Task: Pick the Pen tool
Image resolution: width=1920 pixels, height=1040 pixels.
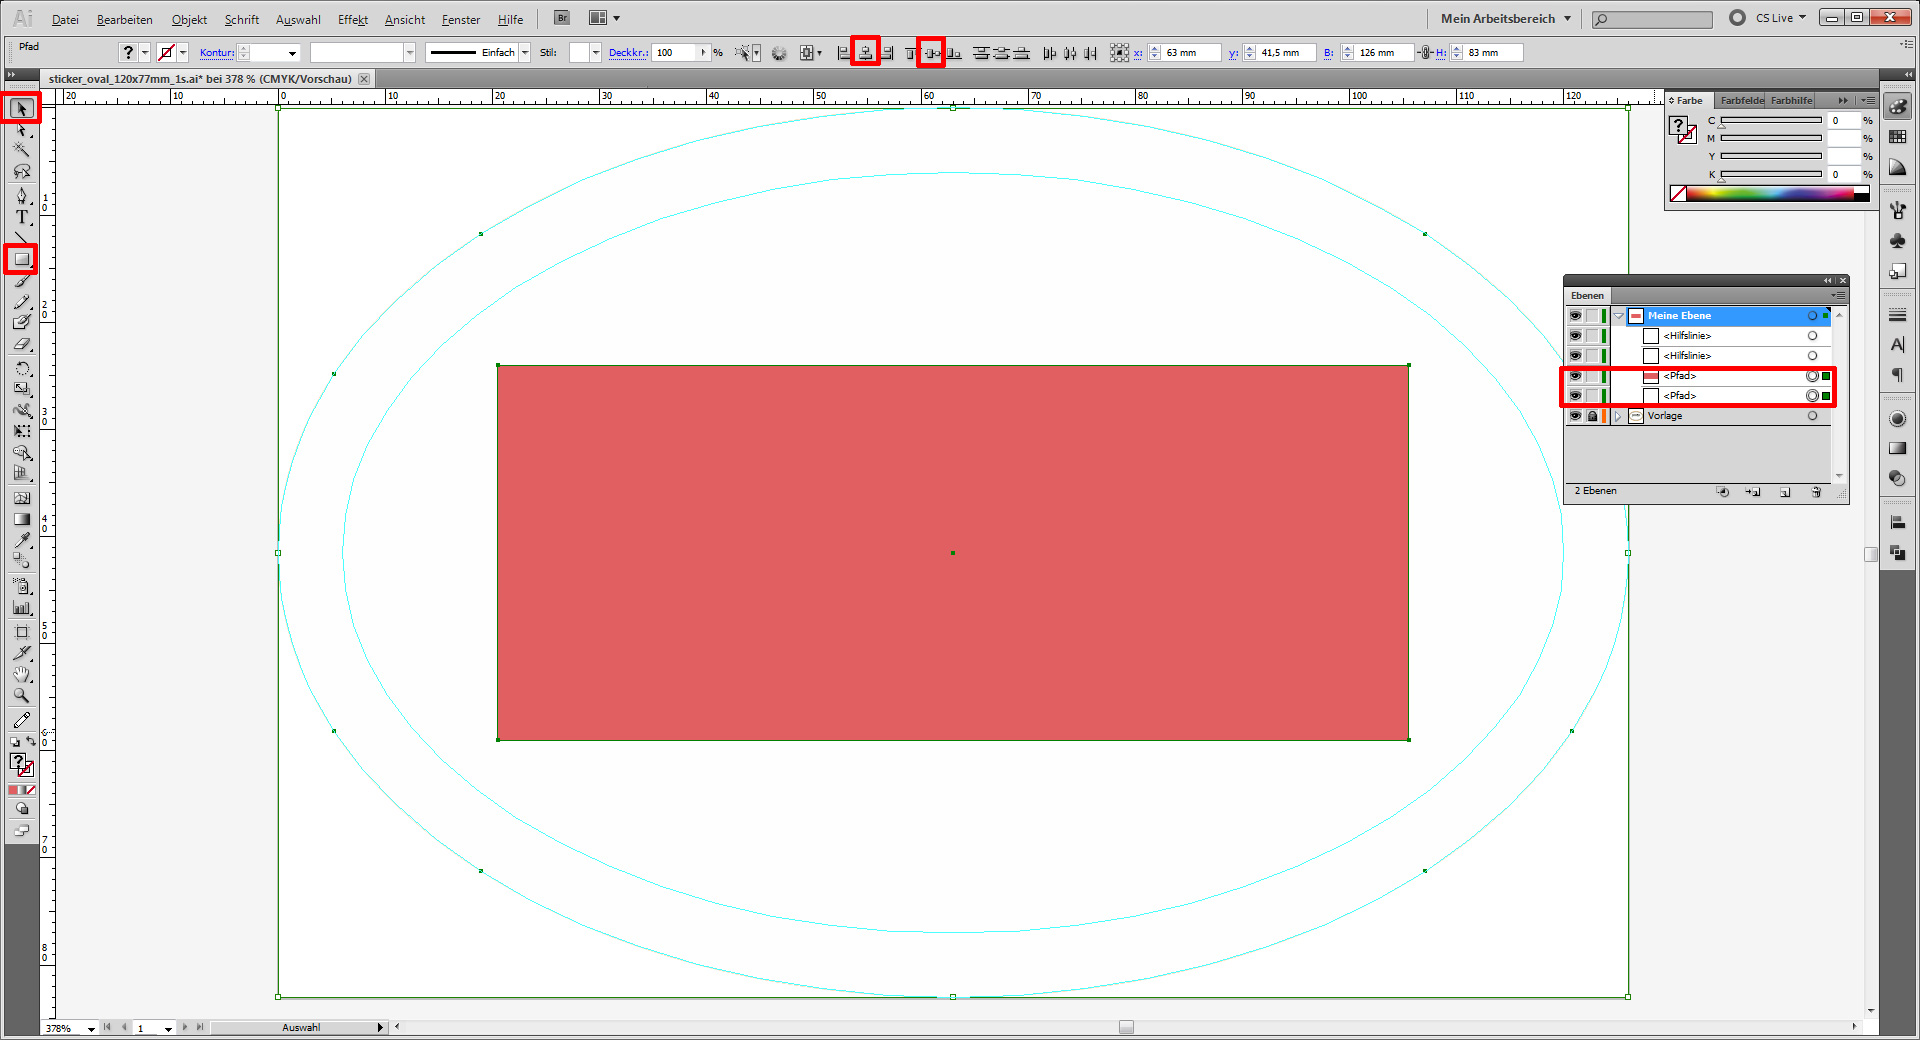Action: [21, 196]
